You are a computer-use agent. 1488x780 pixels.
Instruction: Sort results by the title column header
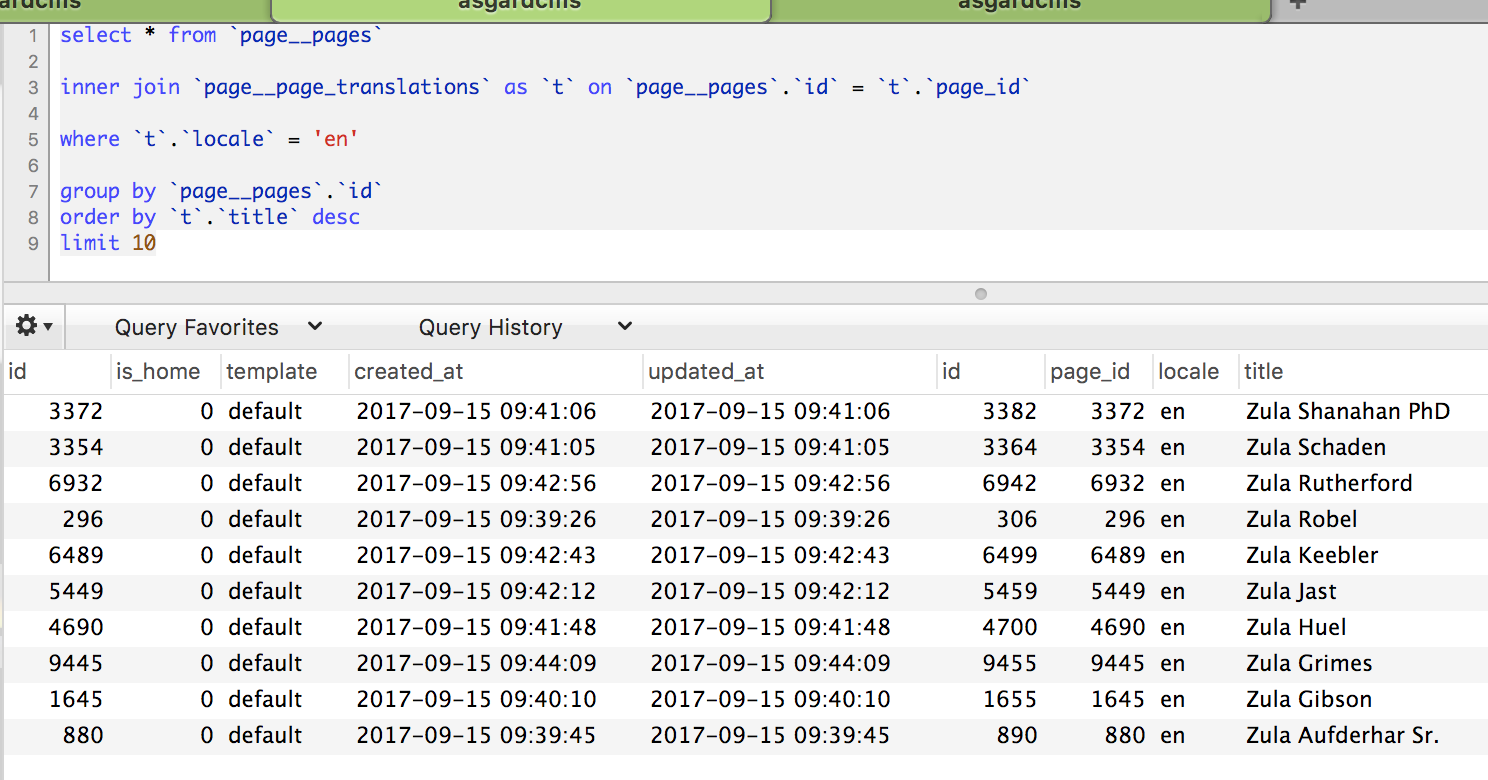(x=1263, y=371)
